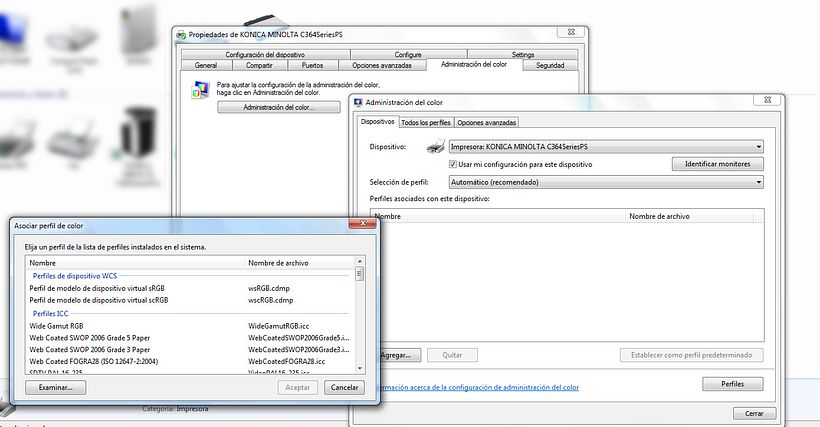Open the General tab in printer properties

tap(206, 65)
